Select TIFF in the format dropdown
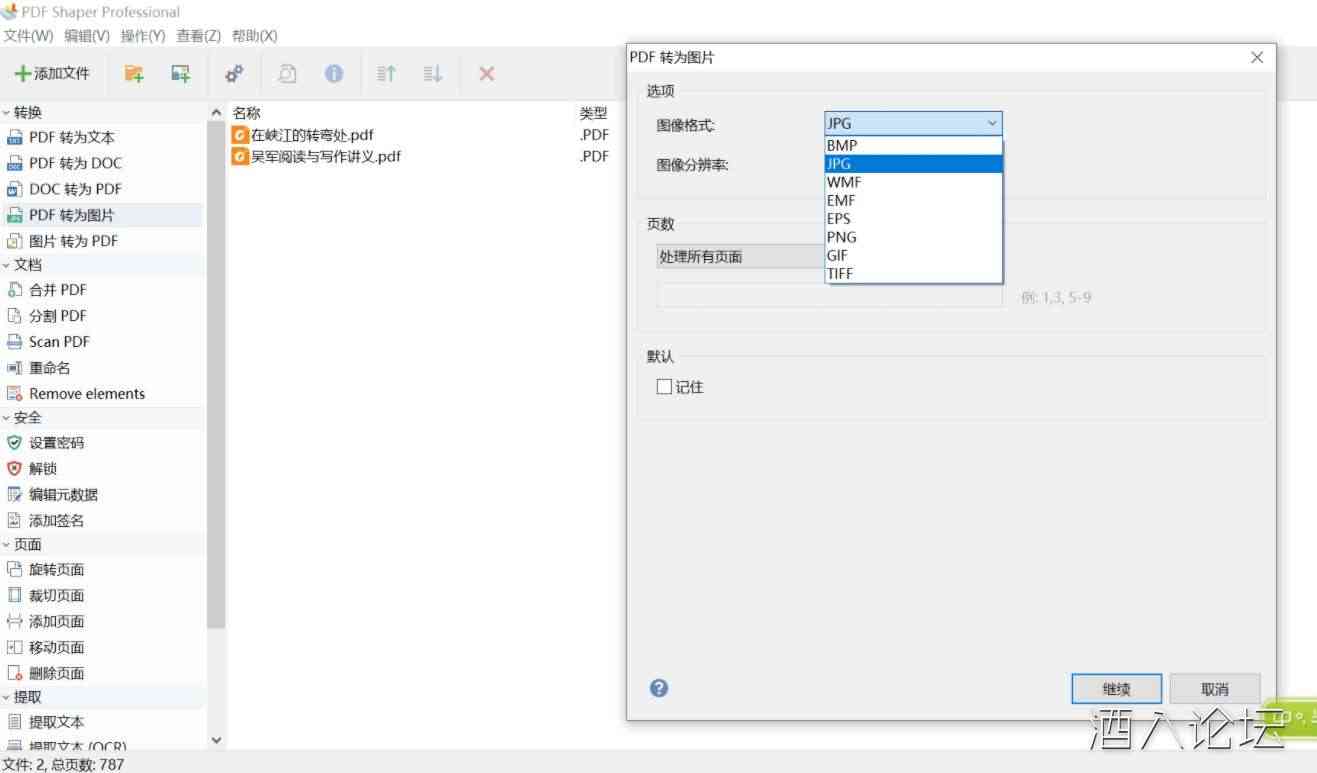Viewport: 1317px width, 773px height. coord(840,273)
